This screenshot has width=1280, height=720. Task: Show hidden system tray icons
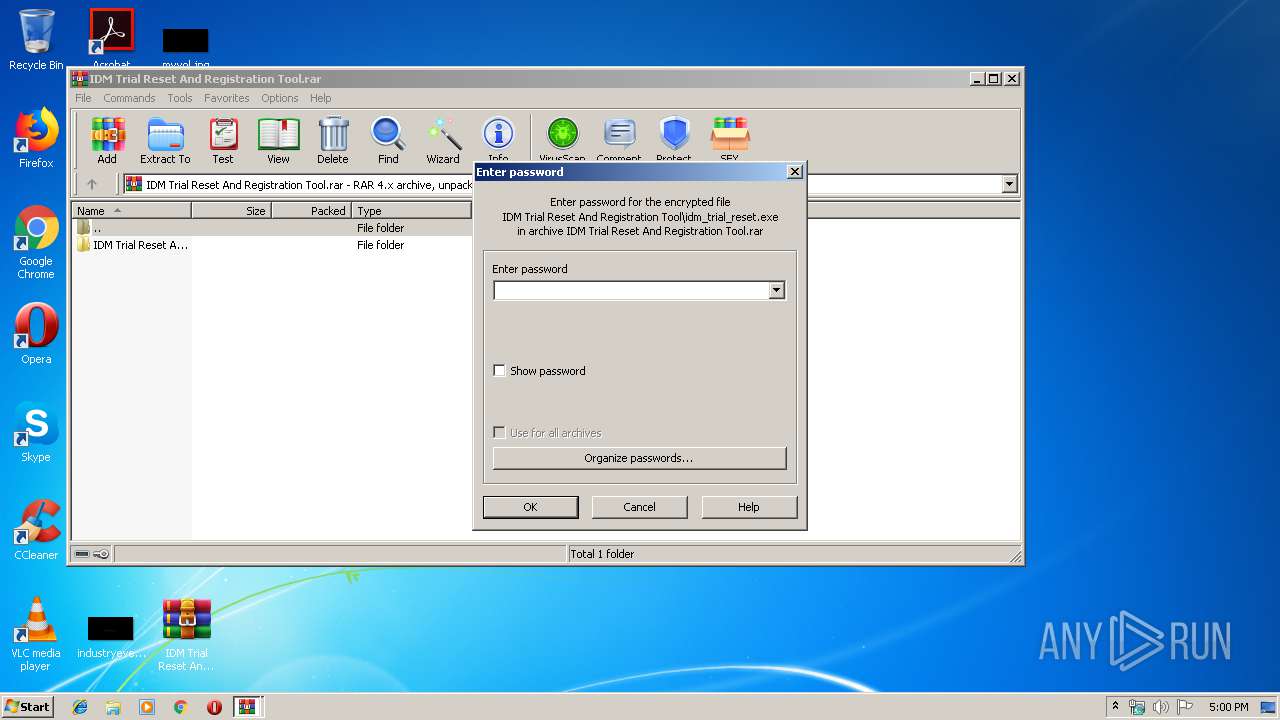pos(1115,707)
